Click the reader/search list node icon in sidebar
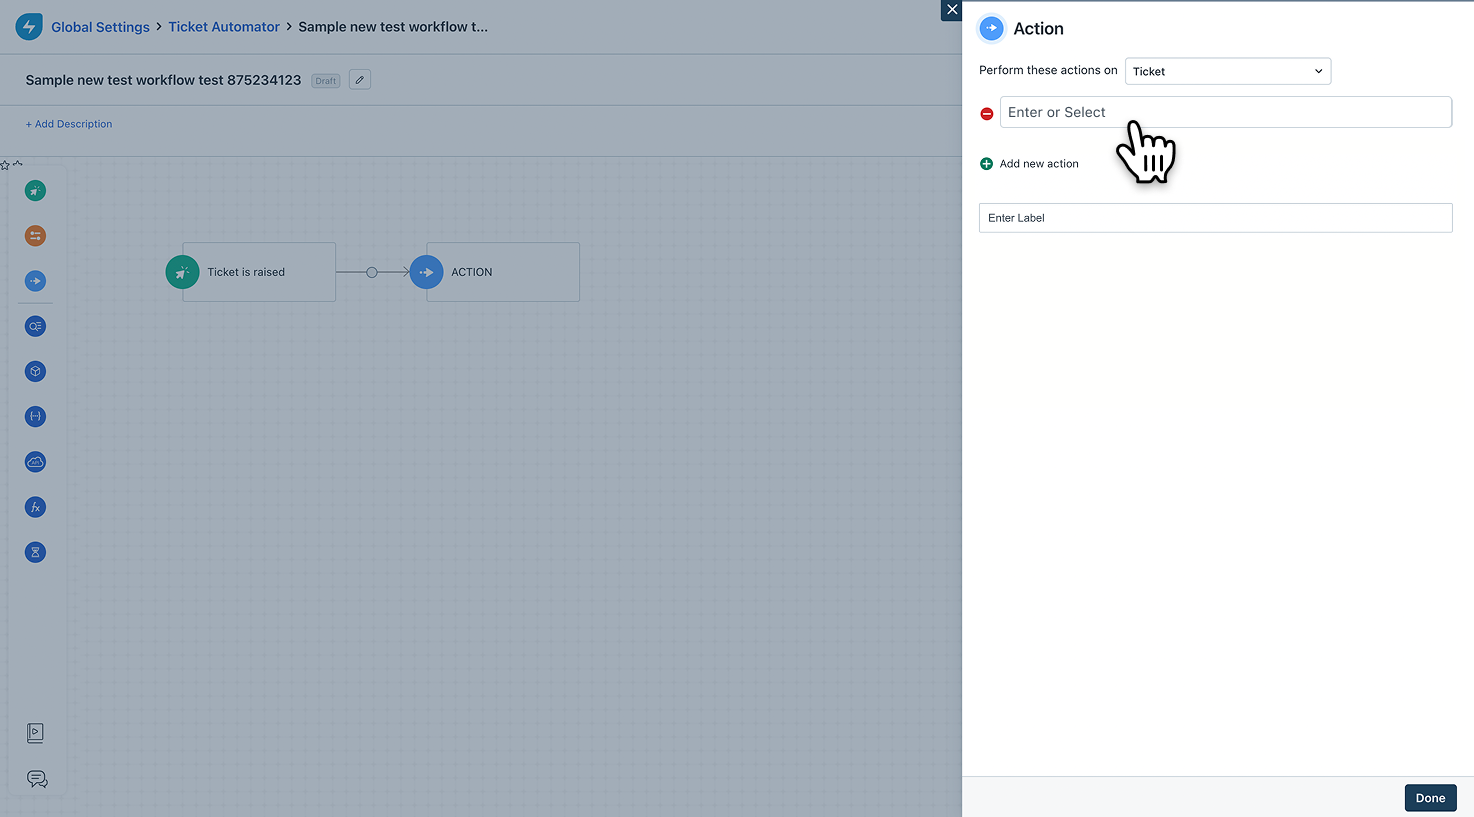Viewport: 1474px width, 817px height. point(35,326)
